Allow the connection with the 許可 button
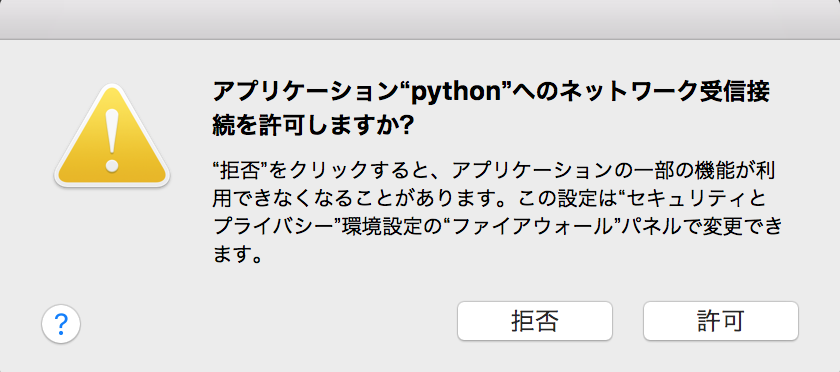The height and width of the screenshot is (372, 840). tap(721, 321)
